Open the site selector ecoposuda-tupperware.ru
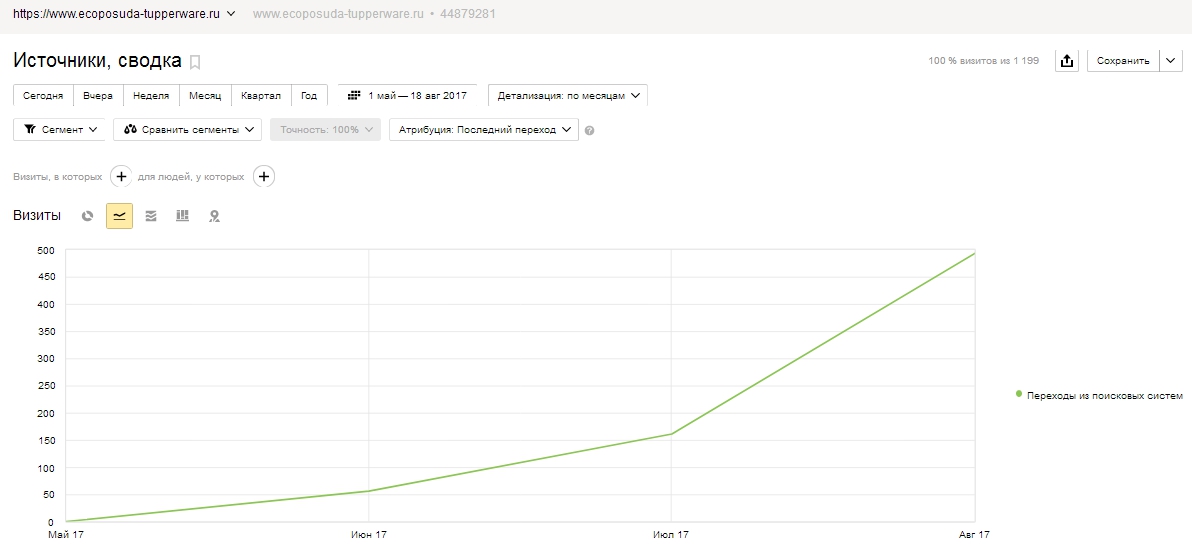The image size is (1192, 555). (124, 14)
